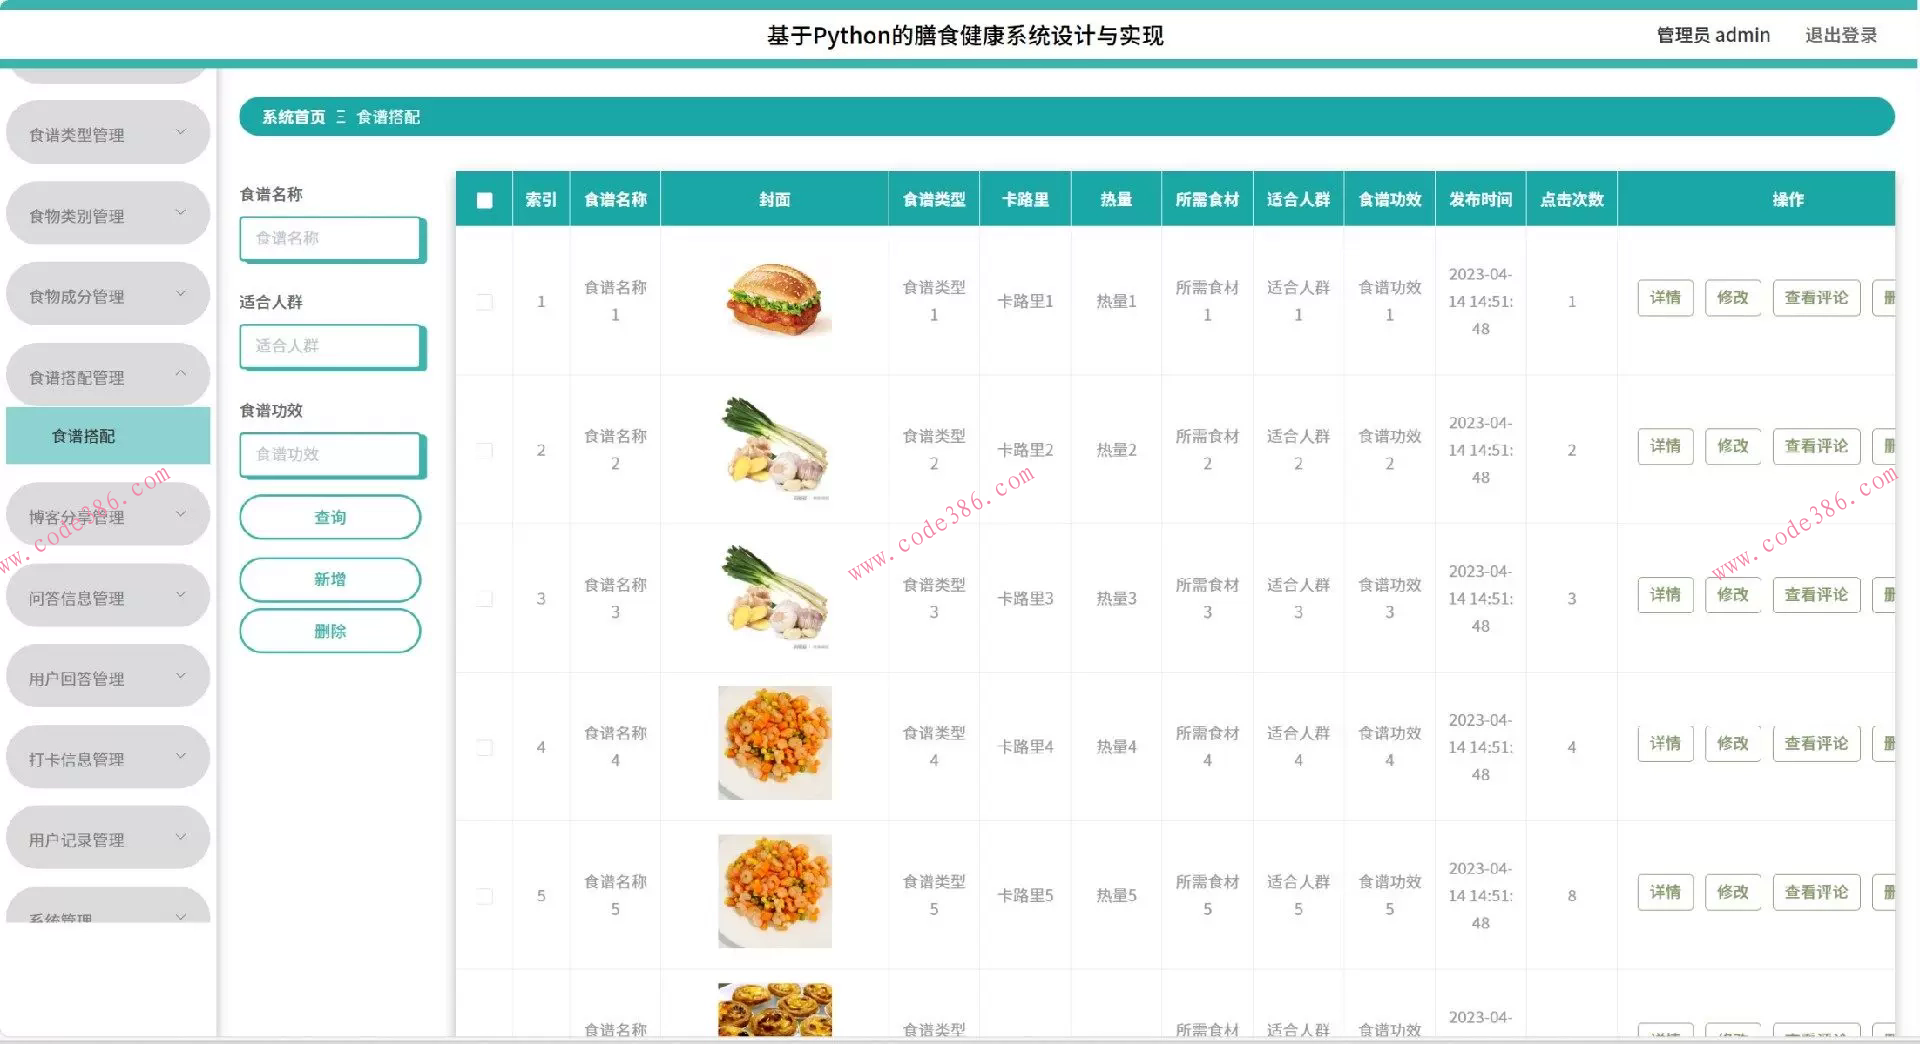Collapse the 食谱搭配管理 sidebar menu
Image resolution: width=1920 pixels, height=1044 pixels.
(x=107, y=375)
